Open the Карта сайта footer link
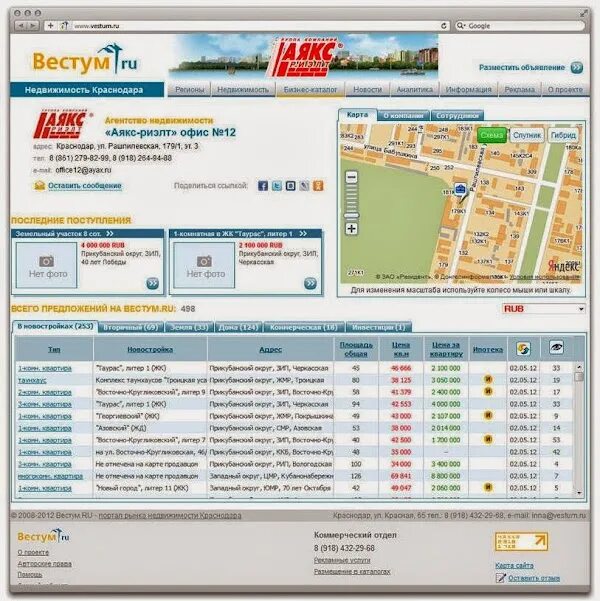Viewport: 600px width, 601px height. click(514, 565)
